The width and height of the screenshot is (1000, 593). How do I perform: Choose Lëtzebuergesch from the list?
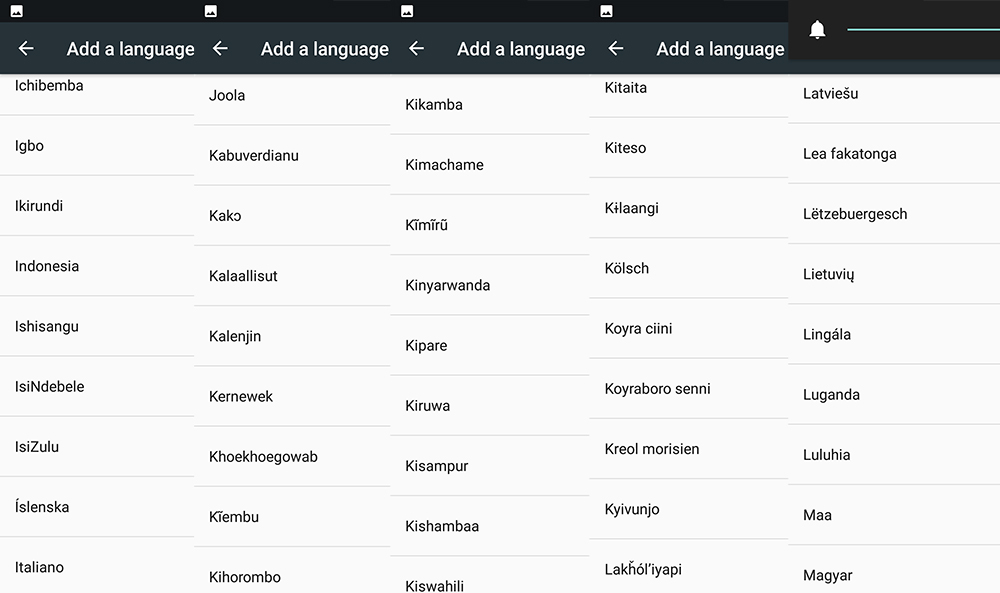(x=855, y=214)
